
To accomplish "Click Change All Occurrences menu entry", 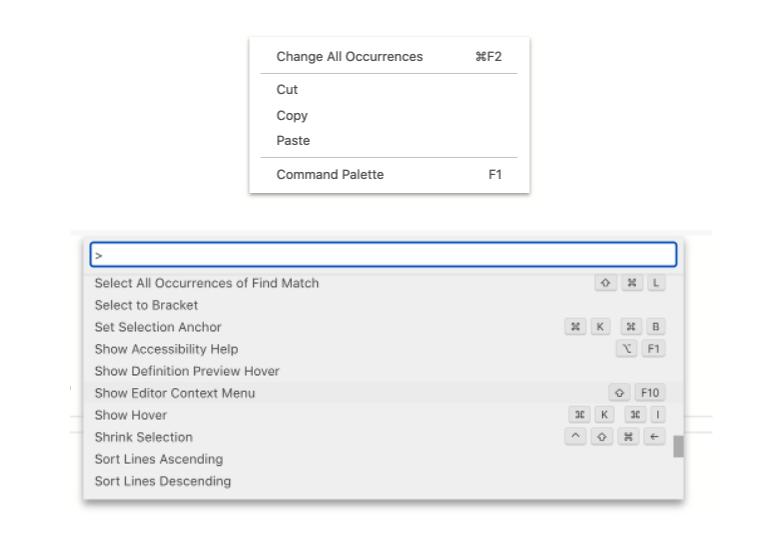I will pyautogui.click(x=349, y=57).
